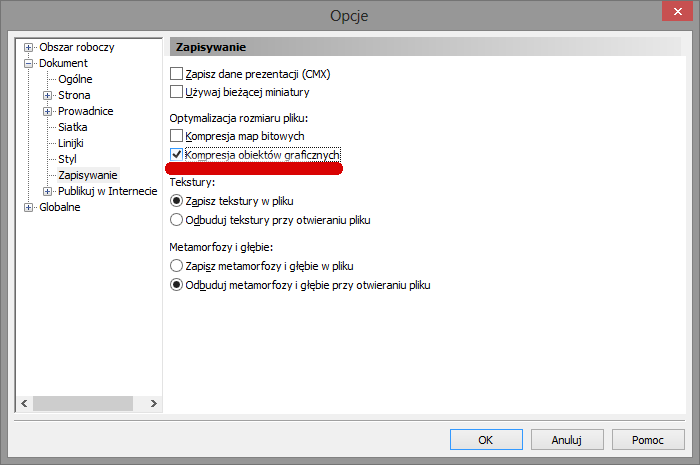Enable Zapisz dane prezentacji (CMX) checkbox
The width and height of the screenshot is (700, 465).
[x=177, y=74]
